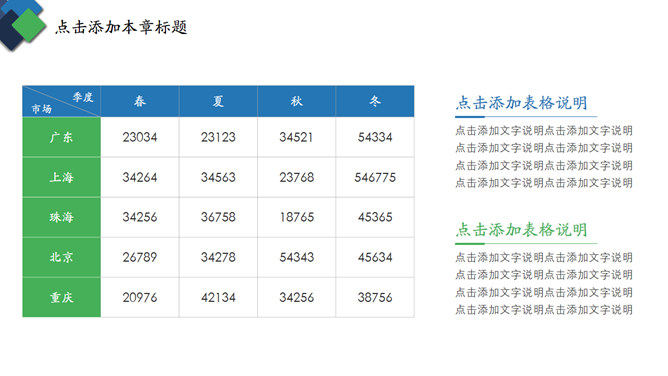Click cell value 54343

pos(297,257)
